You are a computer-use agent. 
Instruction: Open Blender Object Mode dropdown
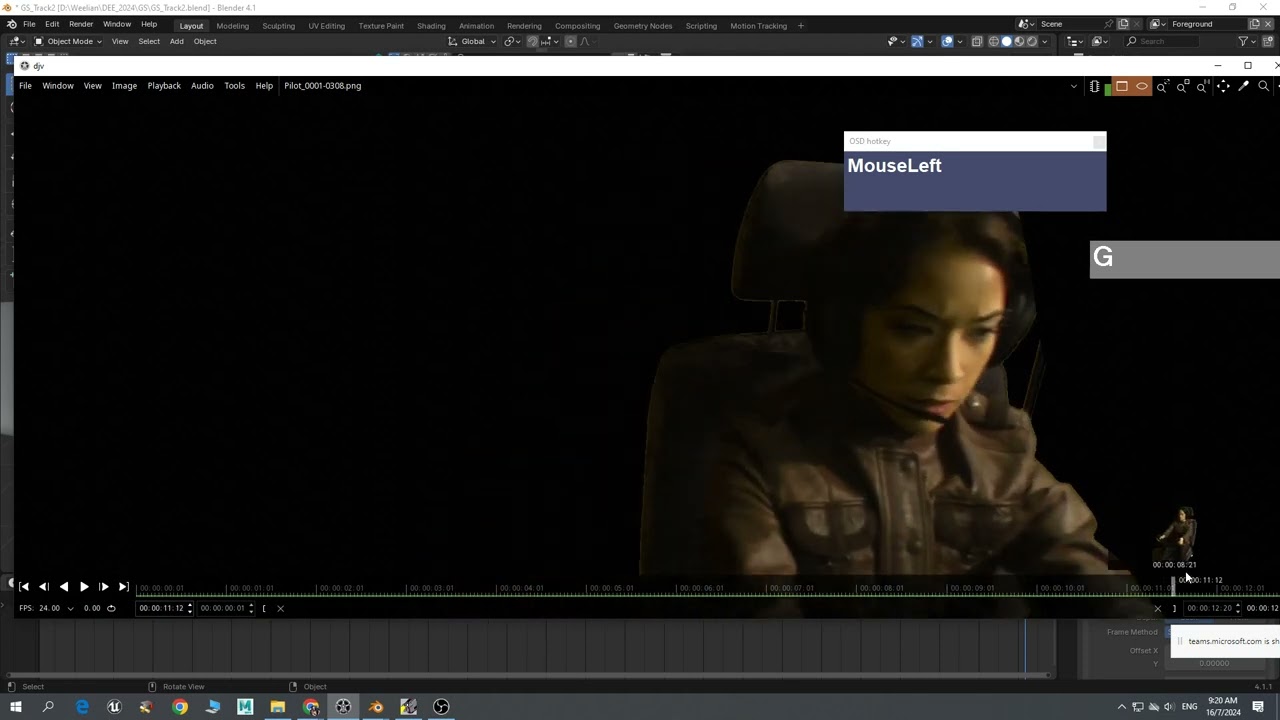(x=68, y=41)
